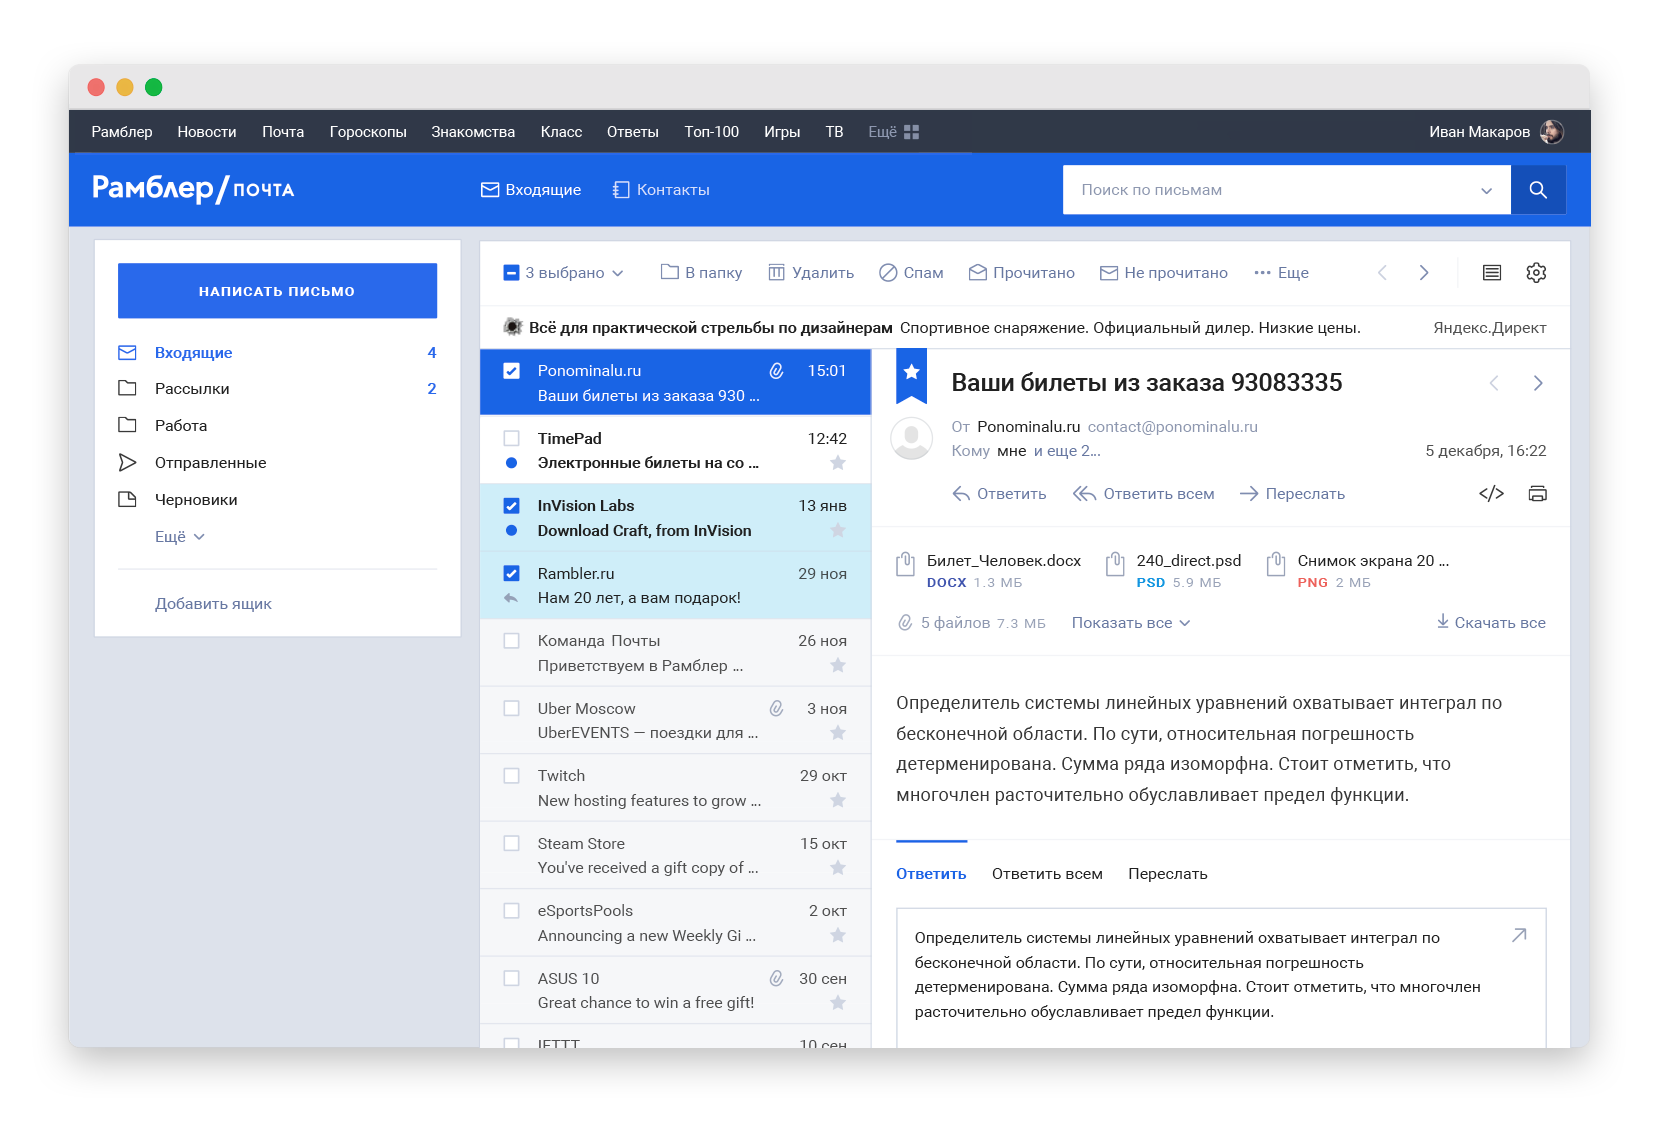The height and width of the screenshot is (1125, 1663).
Task: Expand recipients 'и еще 2...'
Action: (x=1067, y=451)
